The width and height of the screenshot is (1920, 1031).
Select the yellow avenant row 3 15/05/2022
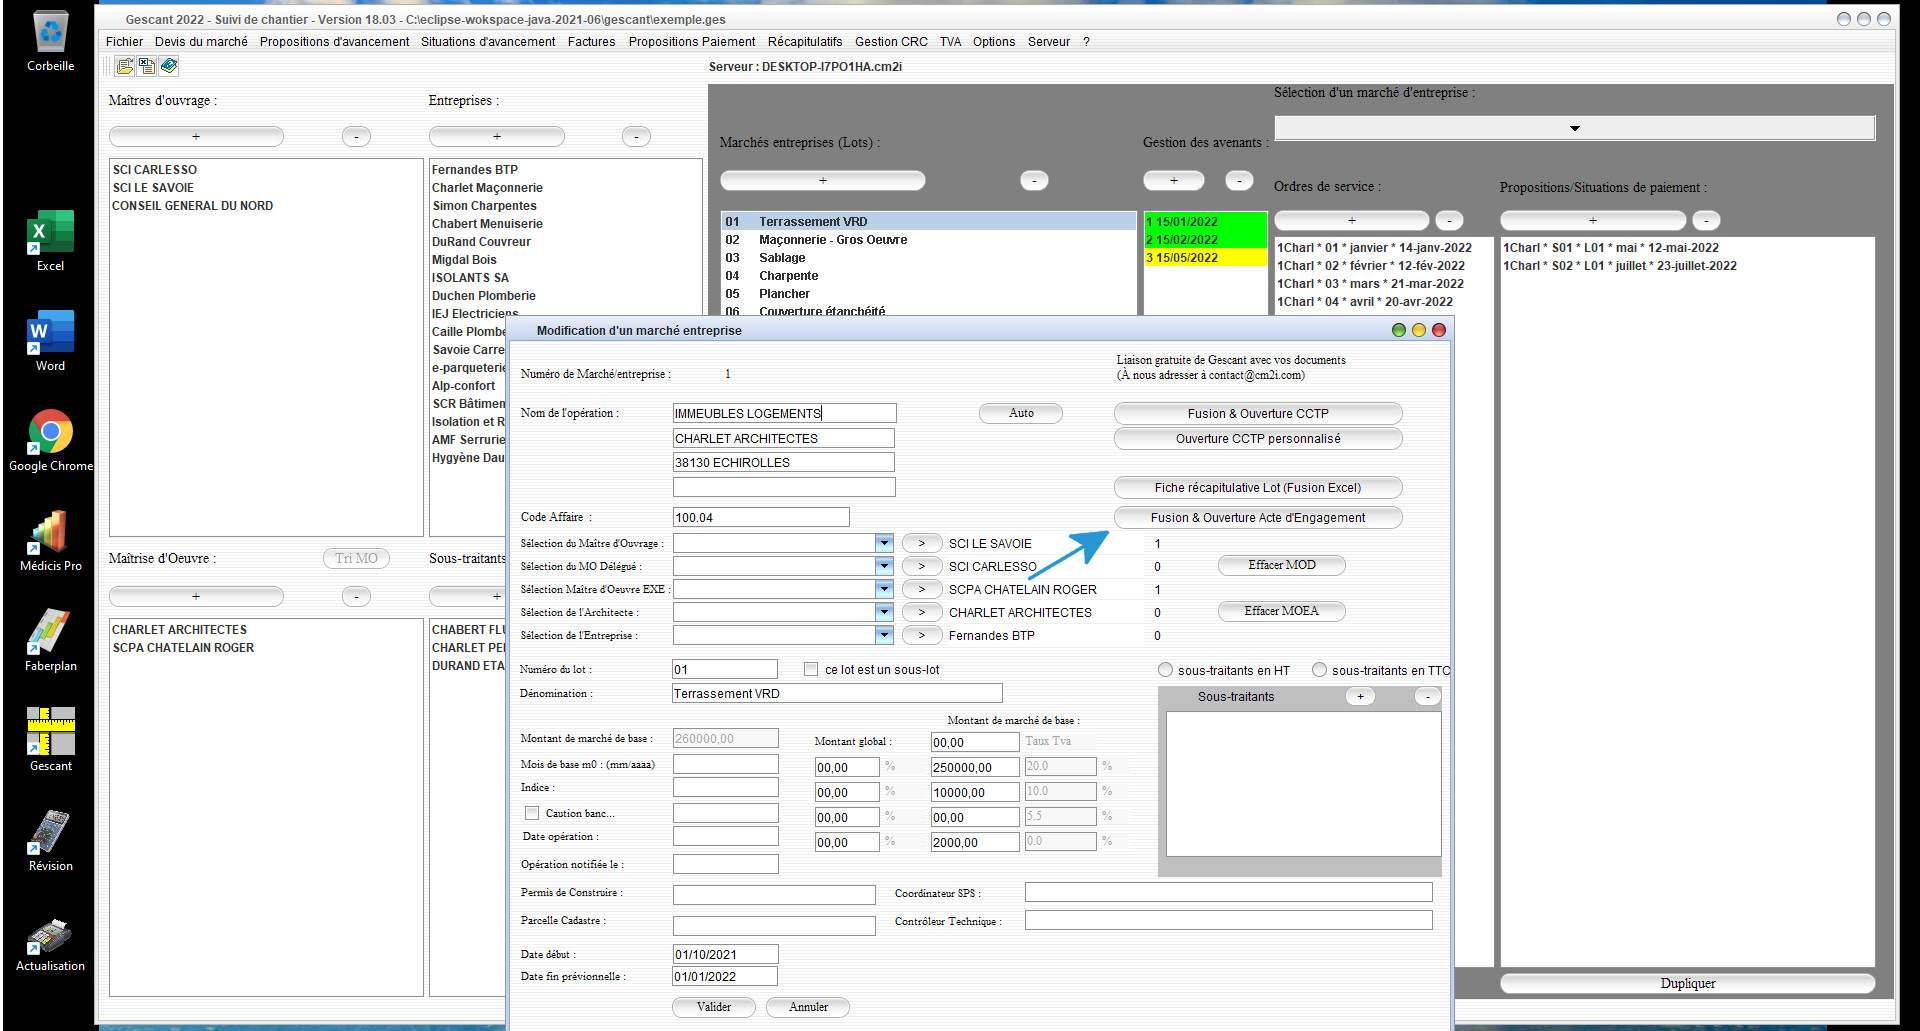pyautogui.click(x=1205, y=258)
